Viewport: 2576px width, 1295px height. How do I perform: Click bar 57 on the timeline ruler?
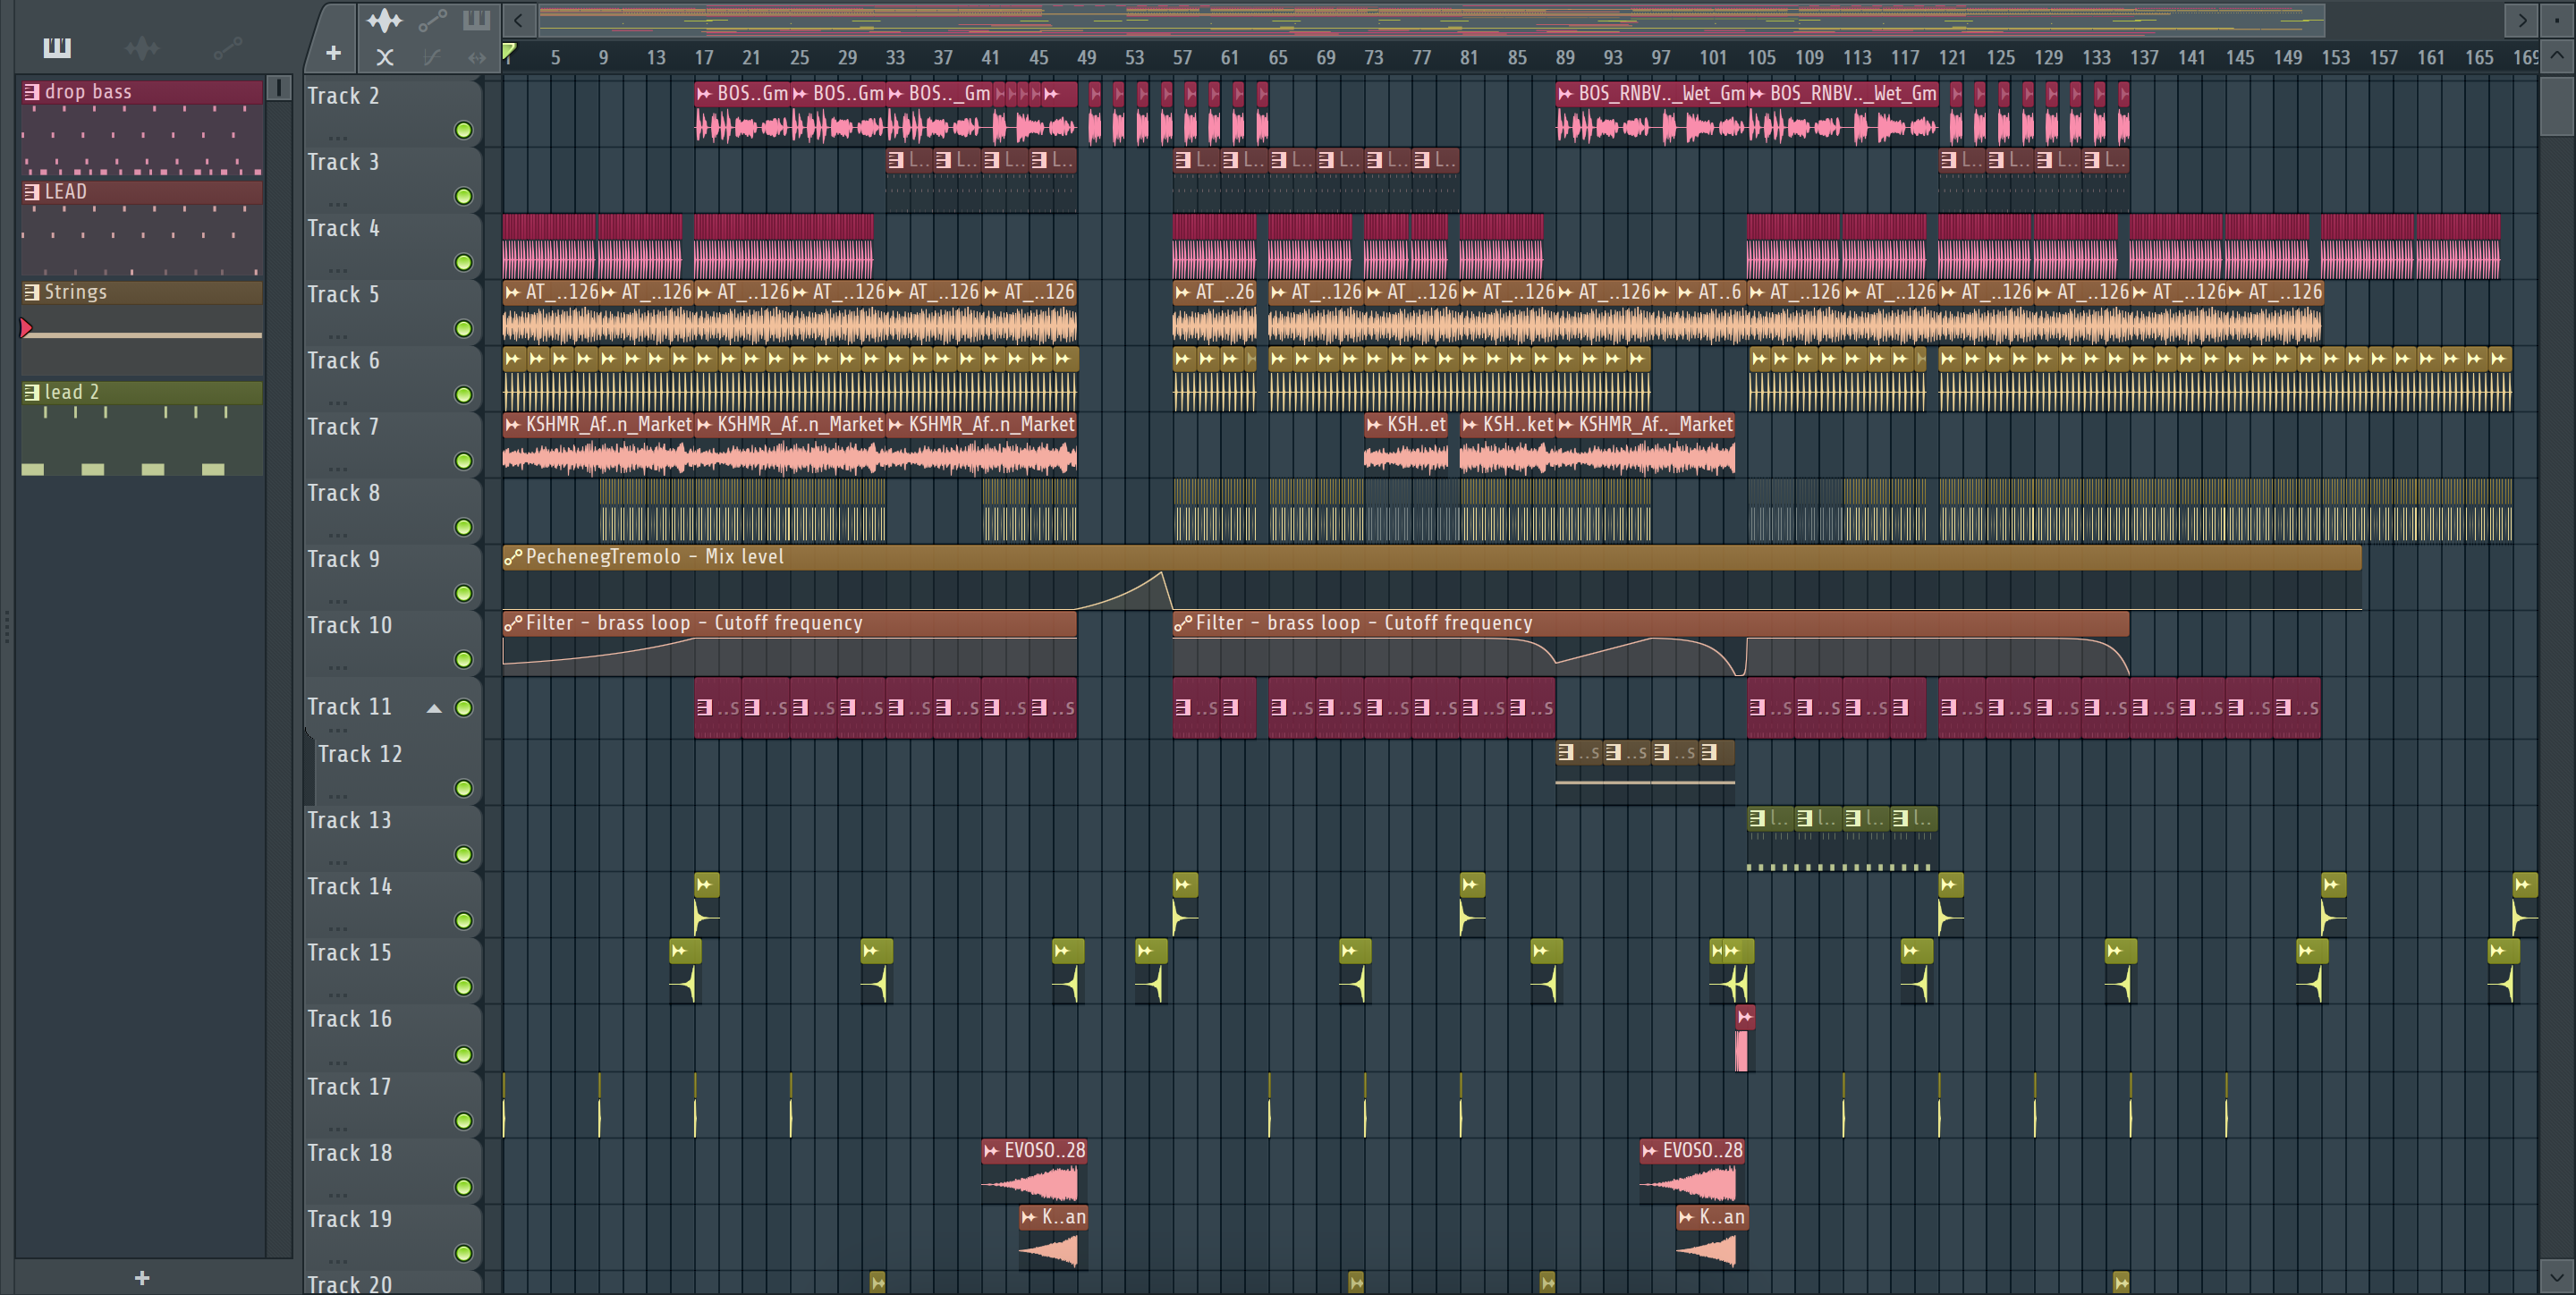click(x=1182, y=58)
